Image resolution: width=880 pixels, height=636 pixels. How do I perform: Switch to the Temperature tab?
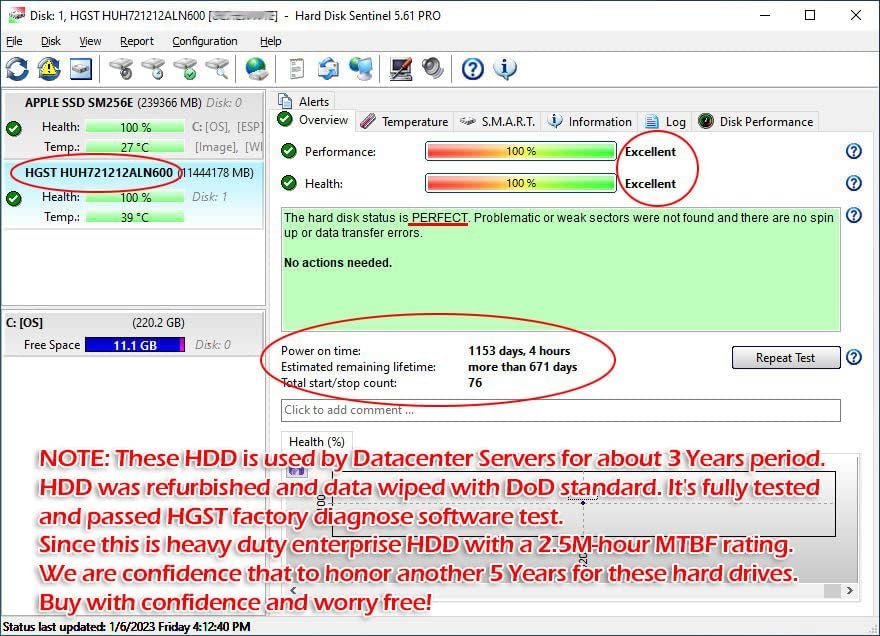point(404,121)
